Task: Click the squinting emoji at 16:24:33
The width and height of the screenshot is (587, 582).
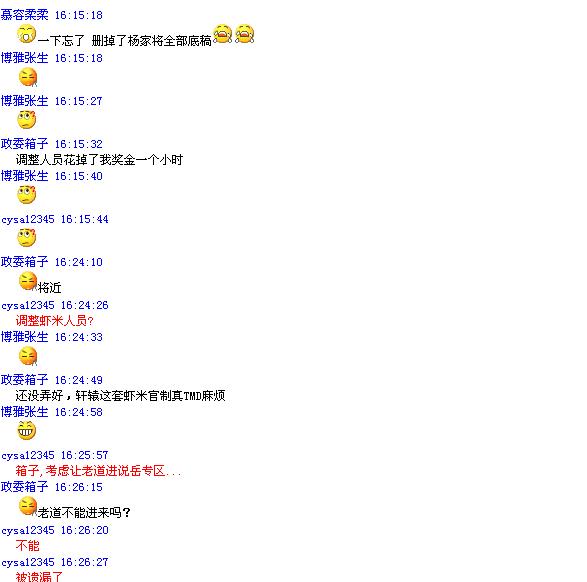Action: pos(28,356)
